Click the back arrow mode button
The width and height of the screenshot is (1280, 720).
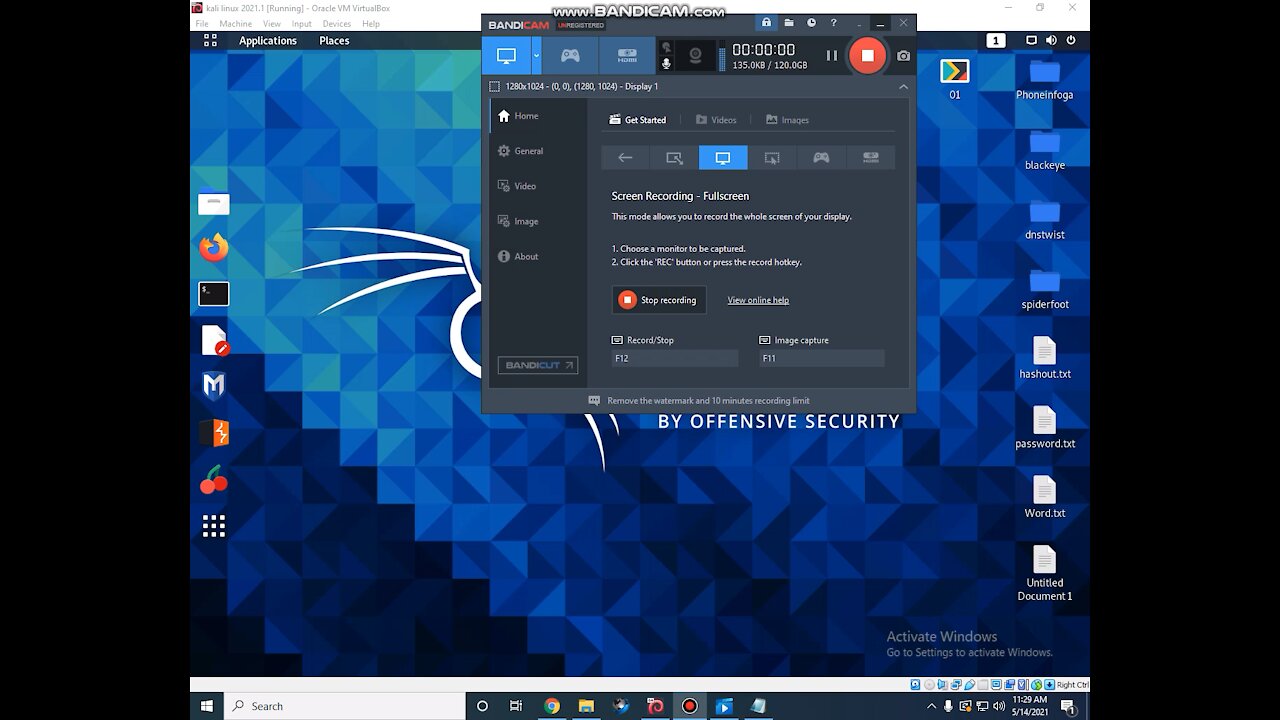(x=625, y=158)
